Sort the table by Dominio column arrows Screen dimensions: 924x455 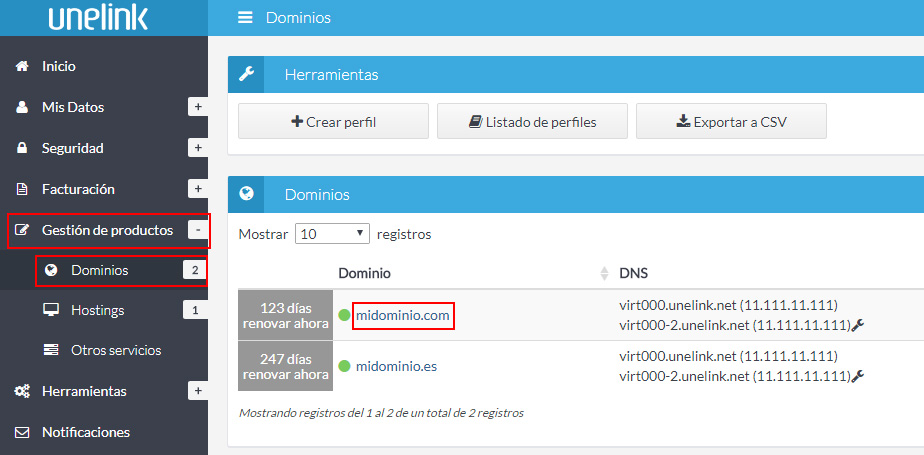pos(604,273)
